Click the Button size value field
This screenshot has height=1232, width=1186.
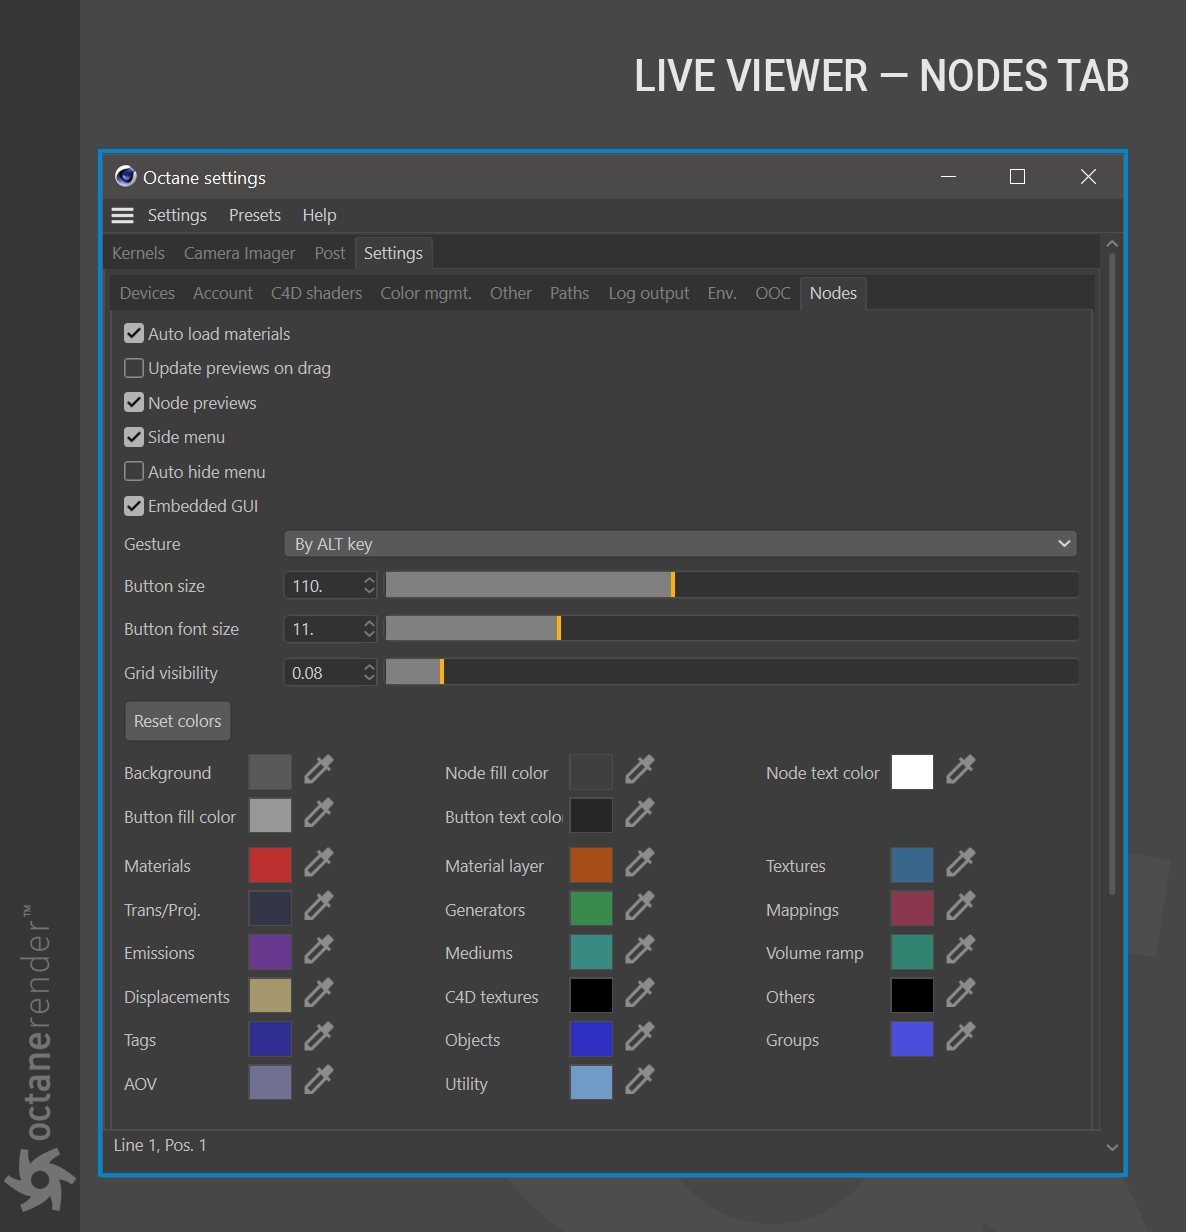click(x=322, y=586)
